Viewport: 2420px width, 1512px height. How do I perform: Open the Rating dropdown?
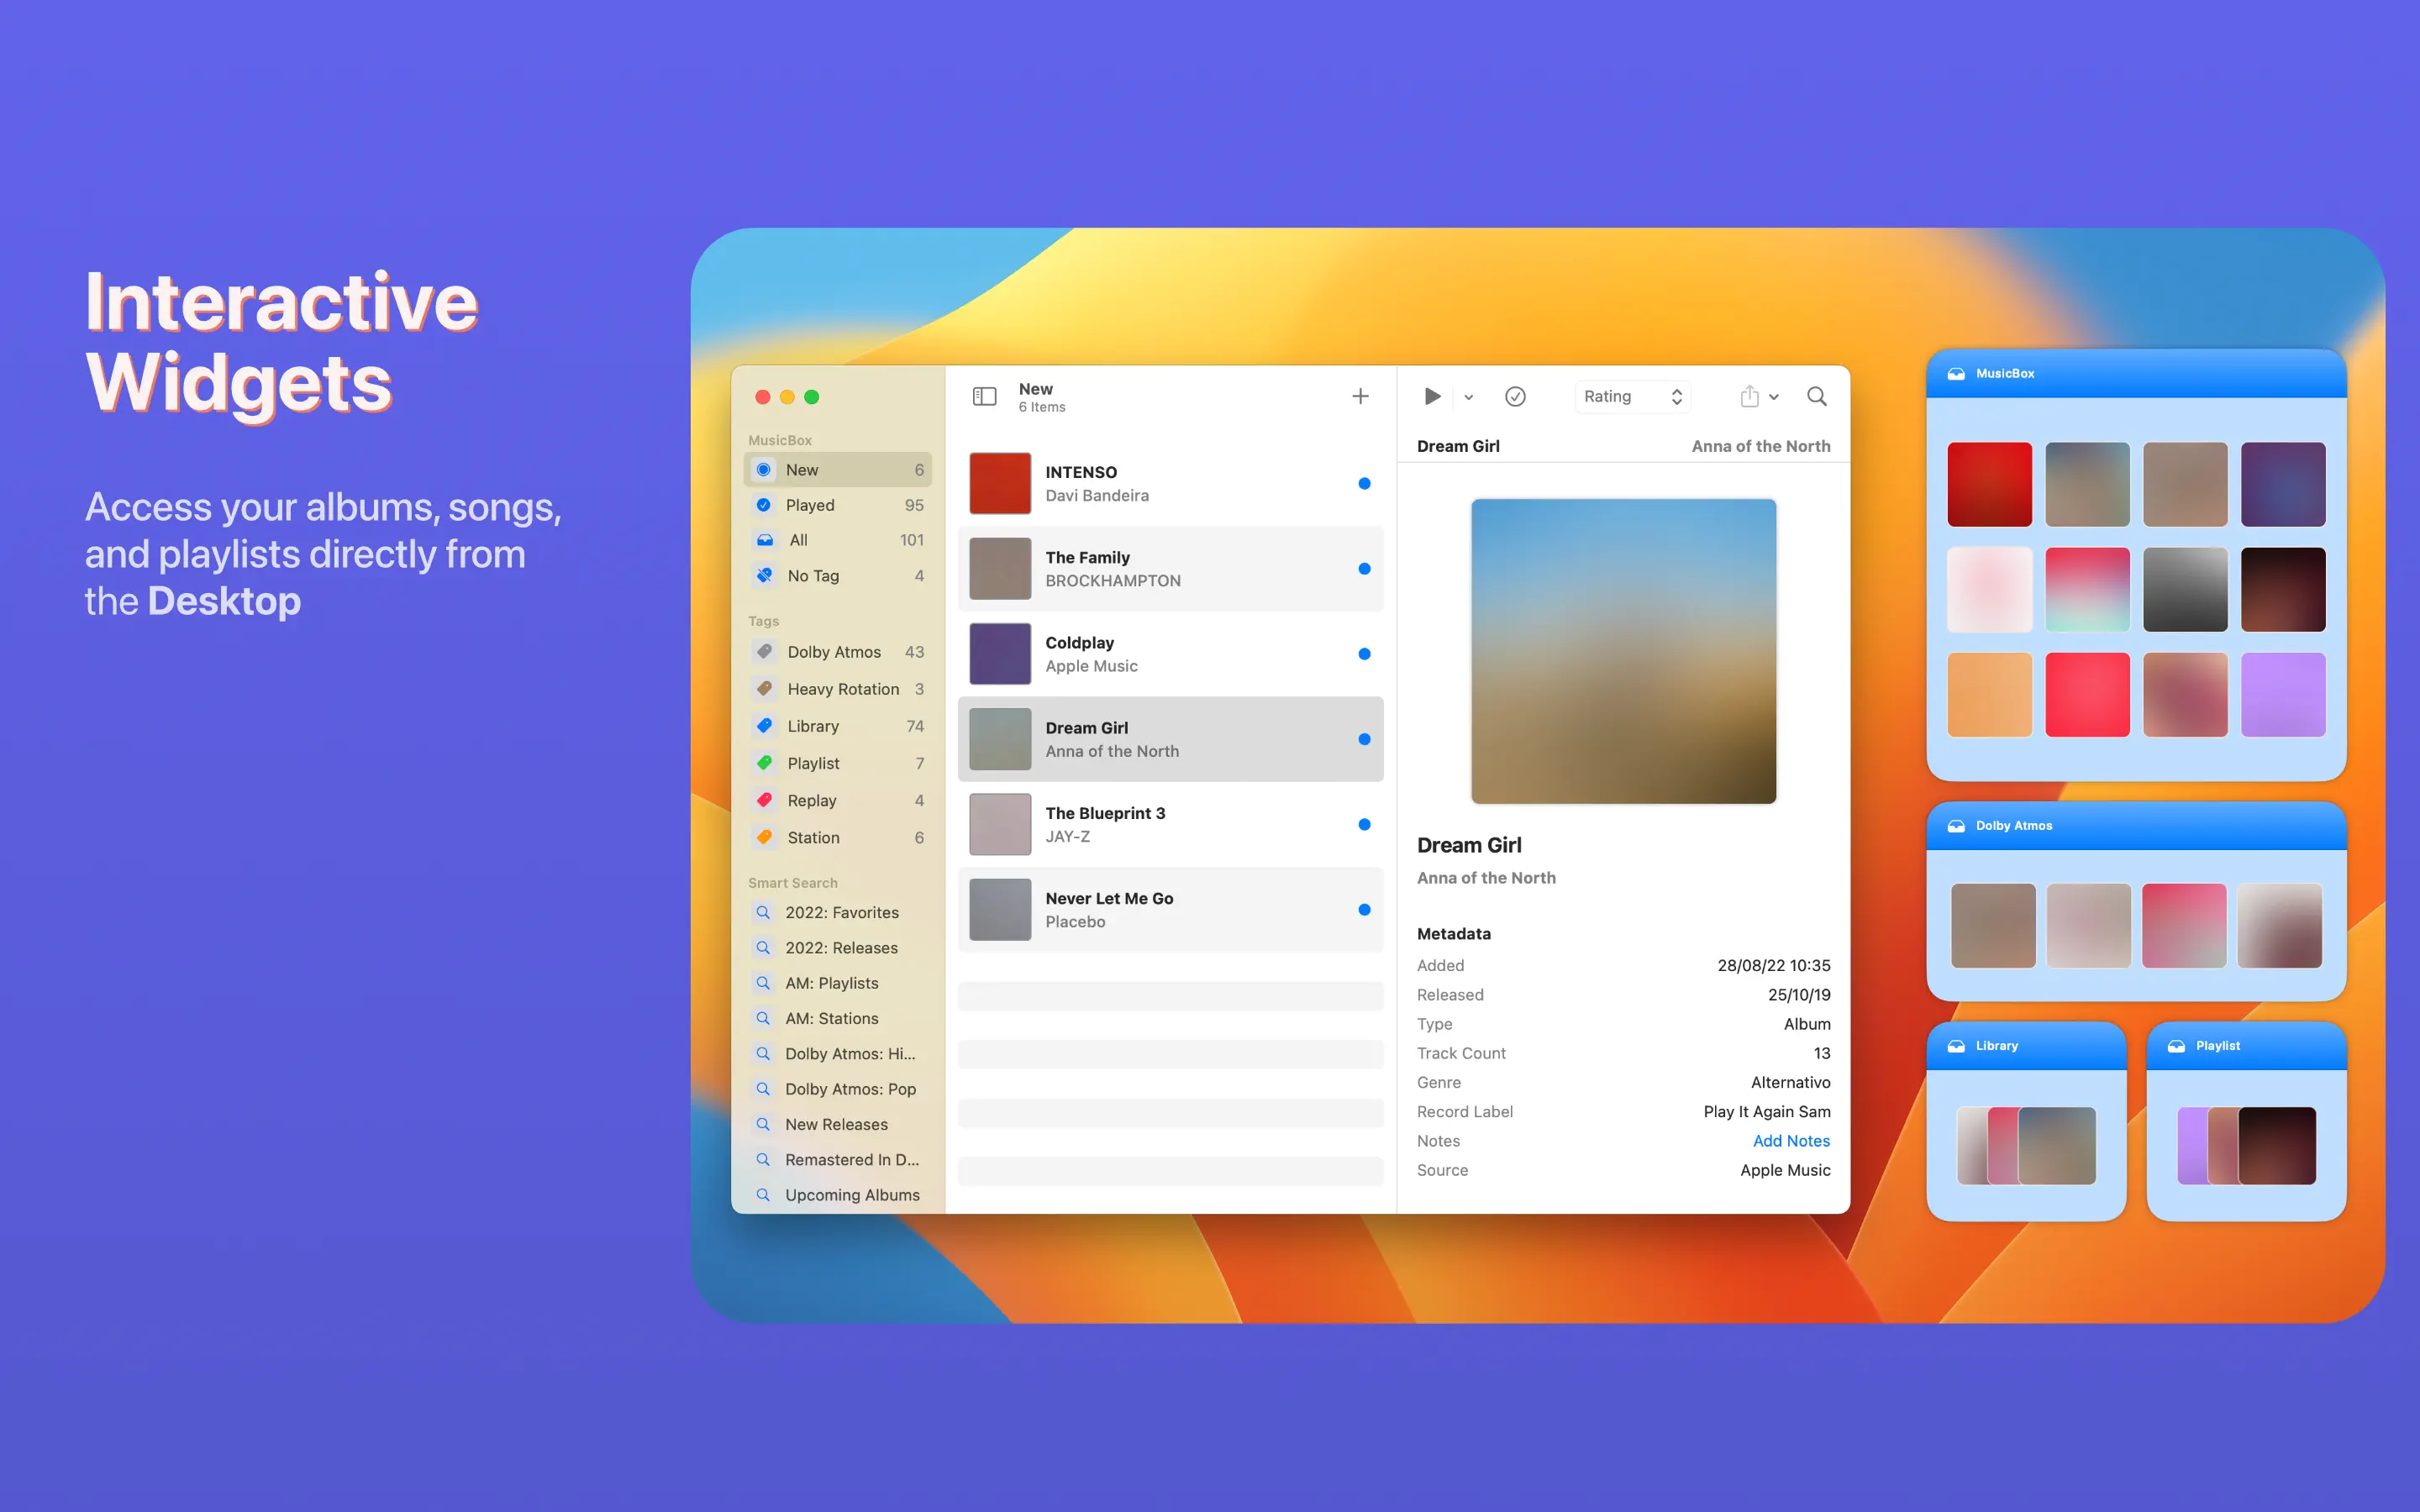pos(1632,397)
